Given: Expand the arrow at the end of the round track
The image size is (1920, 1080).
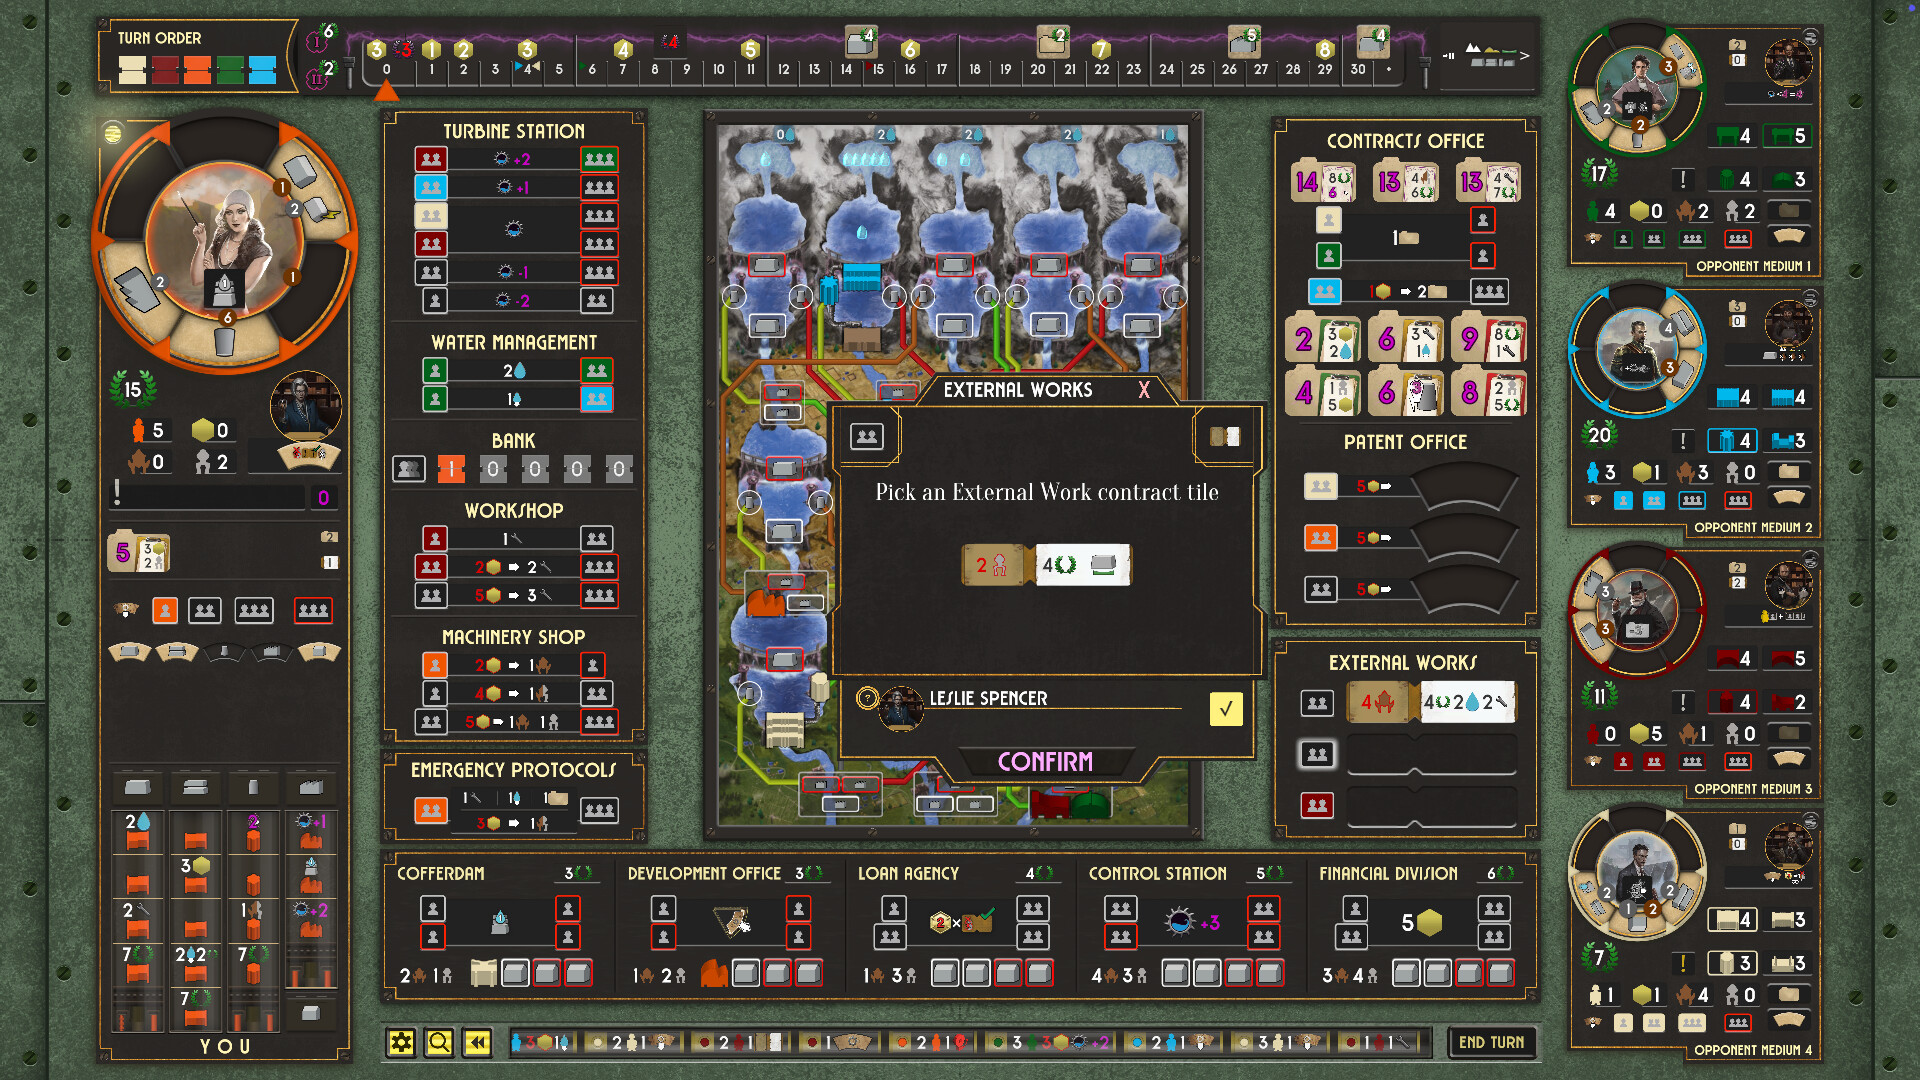Looking at the screenshot, I should (1525, 57).
